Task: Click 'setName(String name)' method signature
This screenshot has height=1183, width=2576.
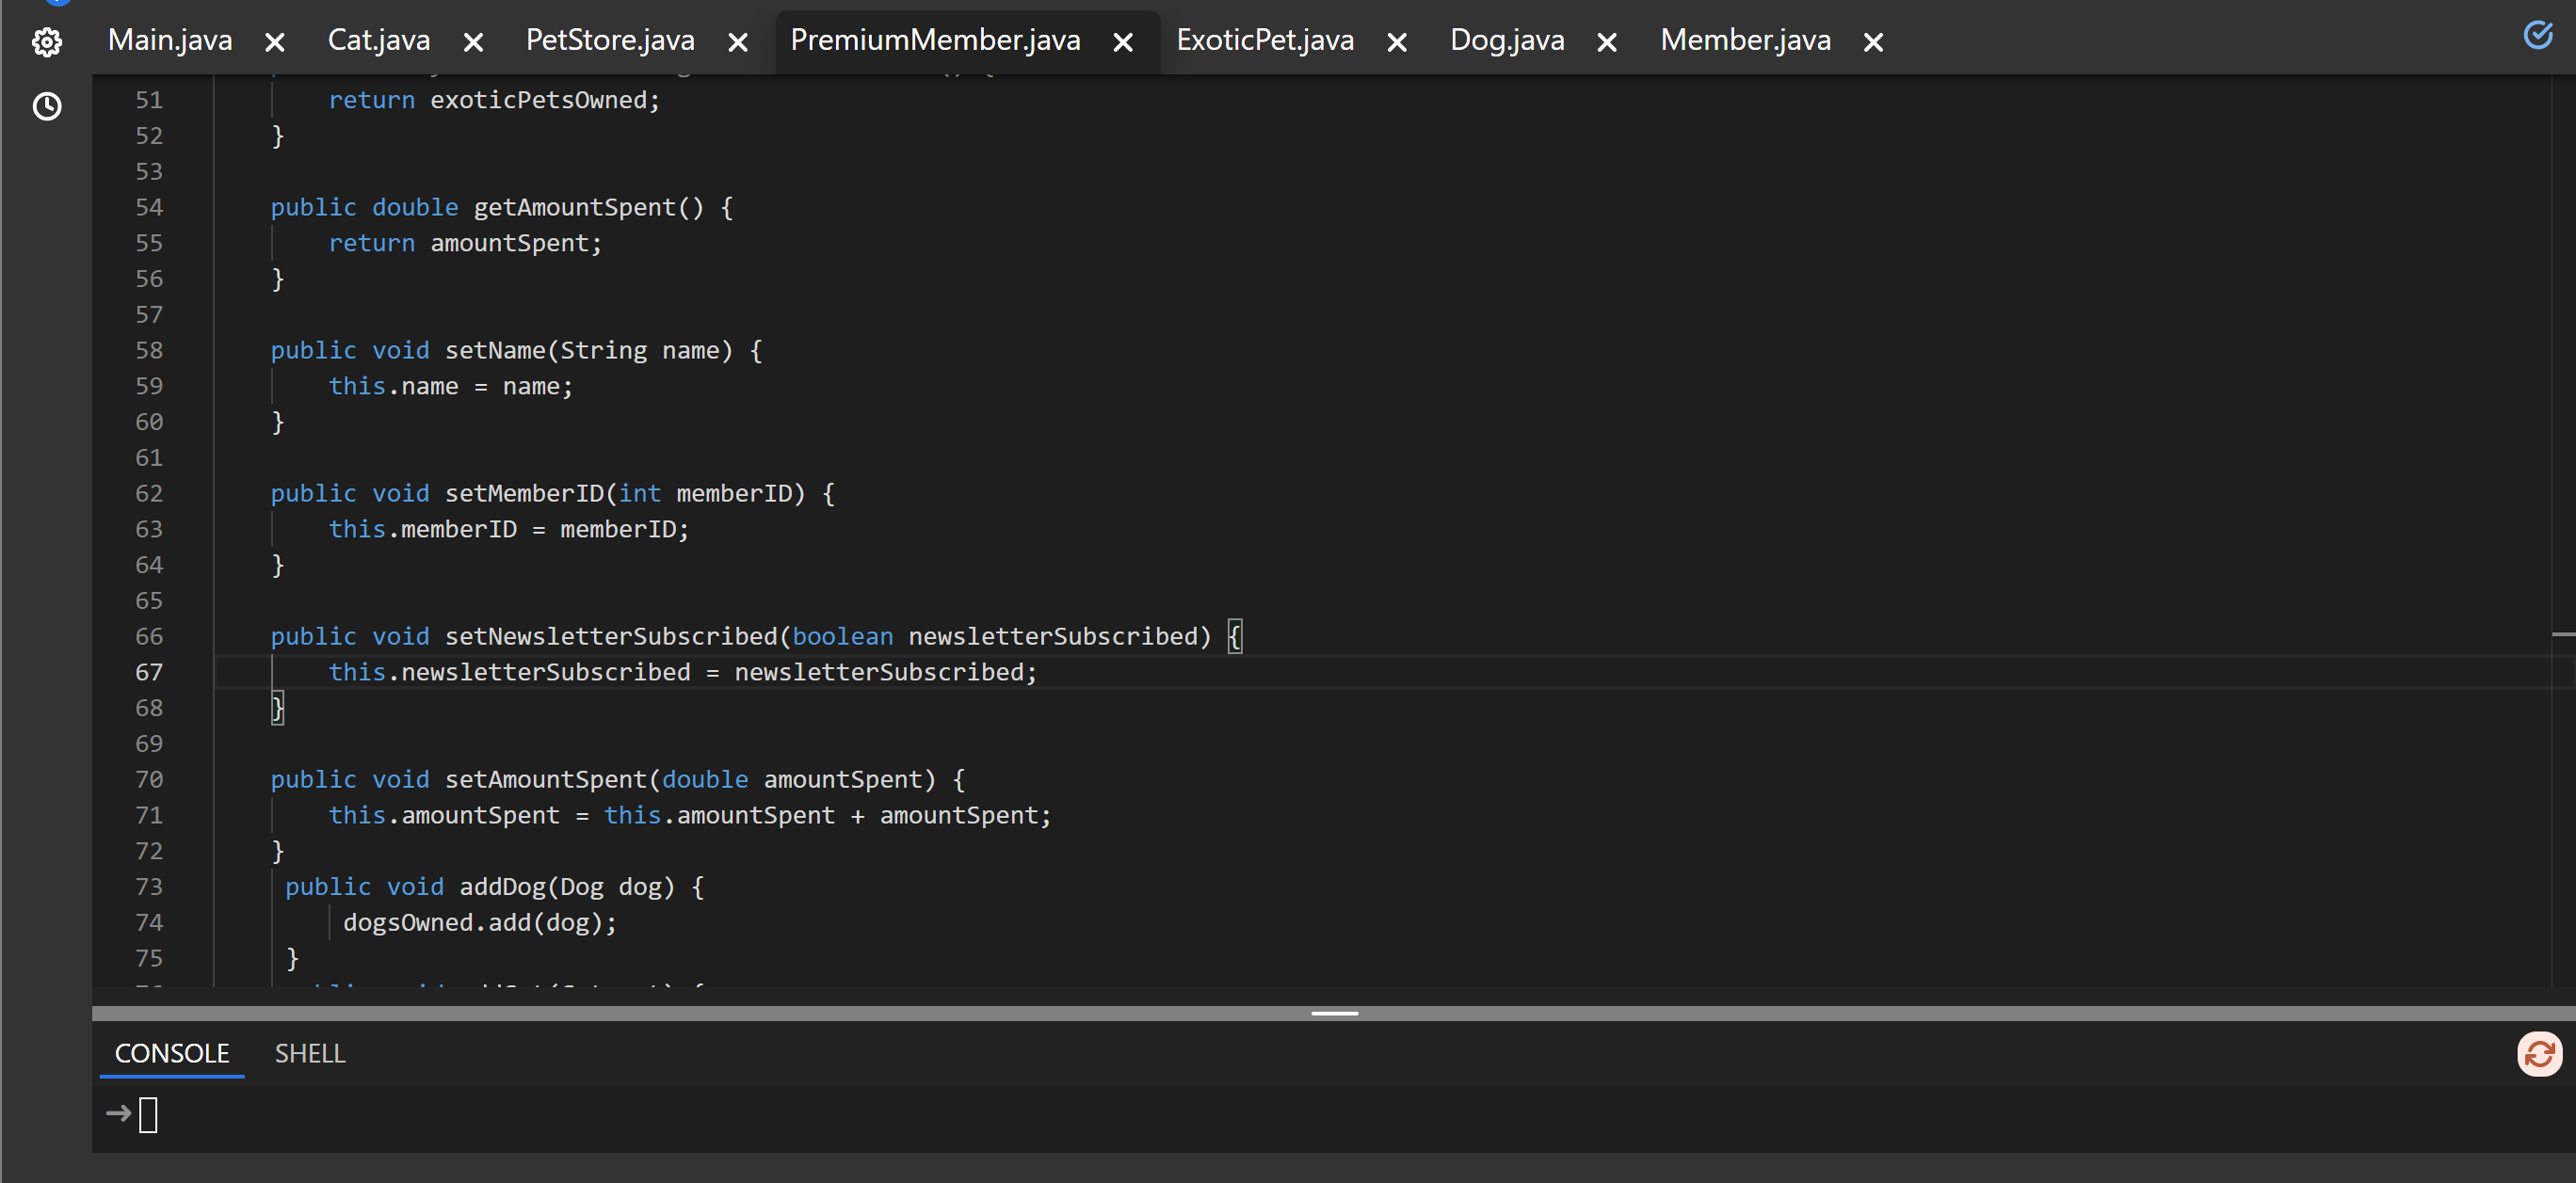Action: [x=589, y=350]
